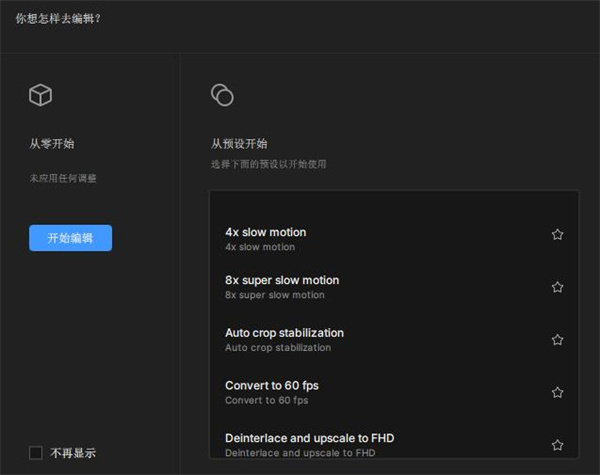Favorite the Convert to 60 fps preset

[557, 393]
